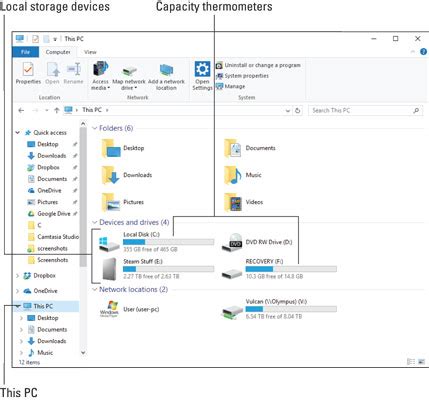Image resolution: width=429 pixels, height=400 pixels.
Task: Open the Properties ribbon button
Action: pyautogui.click(x=28, y=73)
